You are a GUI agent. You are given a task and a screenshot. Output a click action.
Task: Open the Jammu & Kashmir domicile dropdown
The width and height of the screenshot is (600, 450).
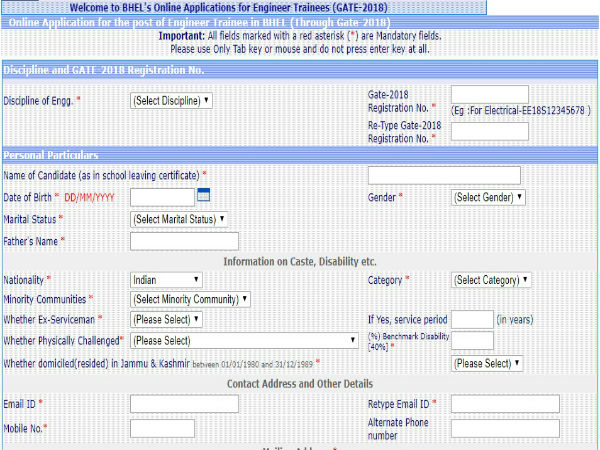487,363
